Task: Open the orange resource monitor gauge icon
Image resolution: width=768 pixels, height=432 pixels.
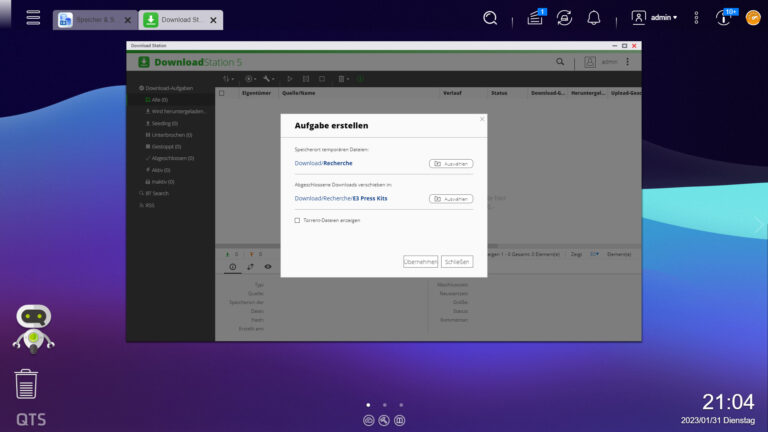Action: point(753,18)
